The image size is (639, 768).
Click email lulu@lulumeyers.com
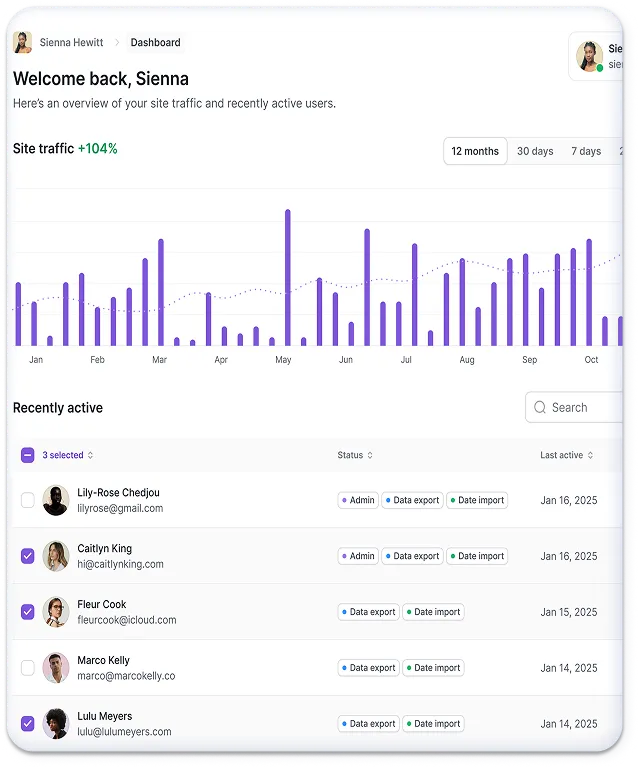(124, 732)
